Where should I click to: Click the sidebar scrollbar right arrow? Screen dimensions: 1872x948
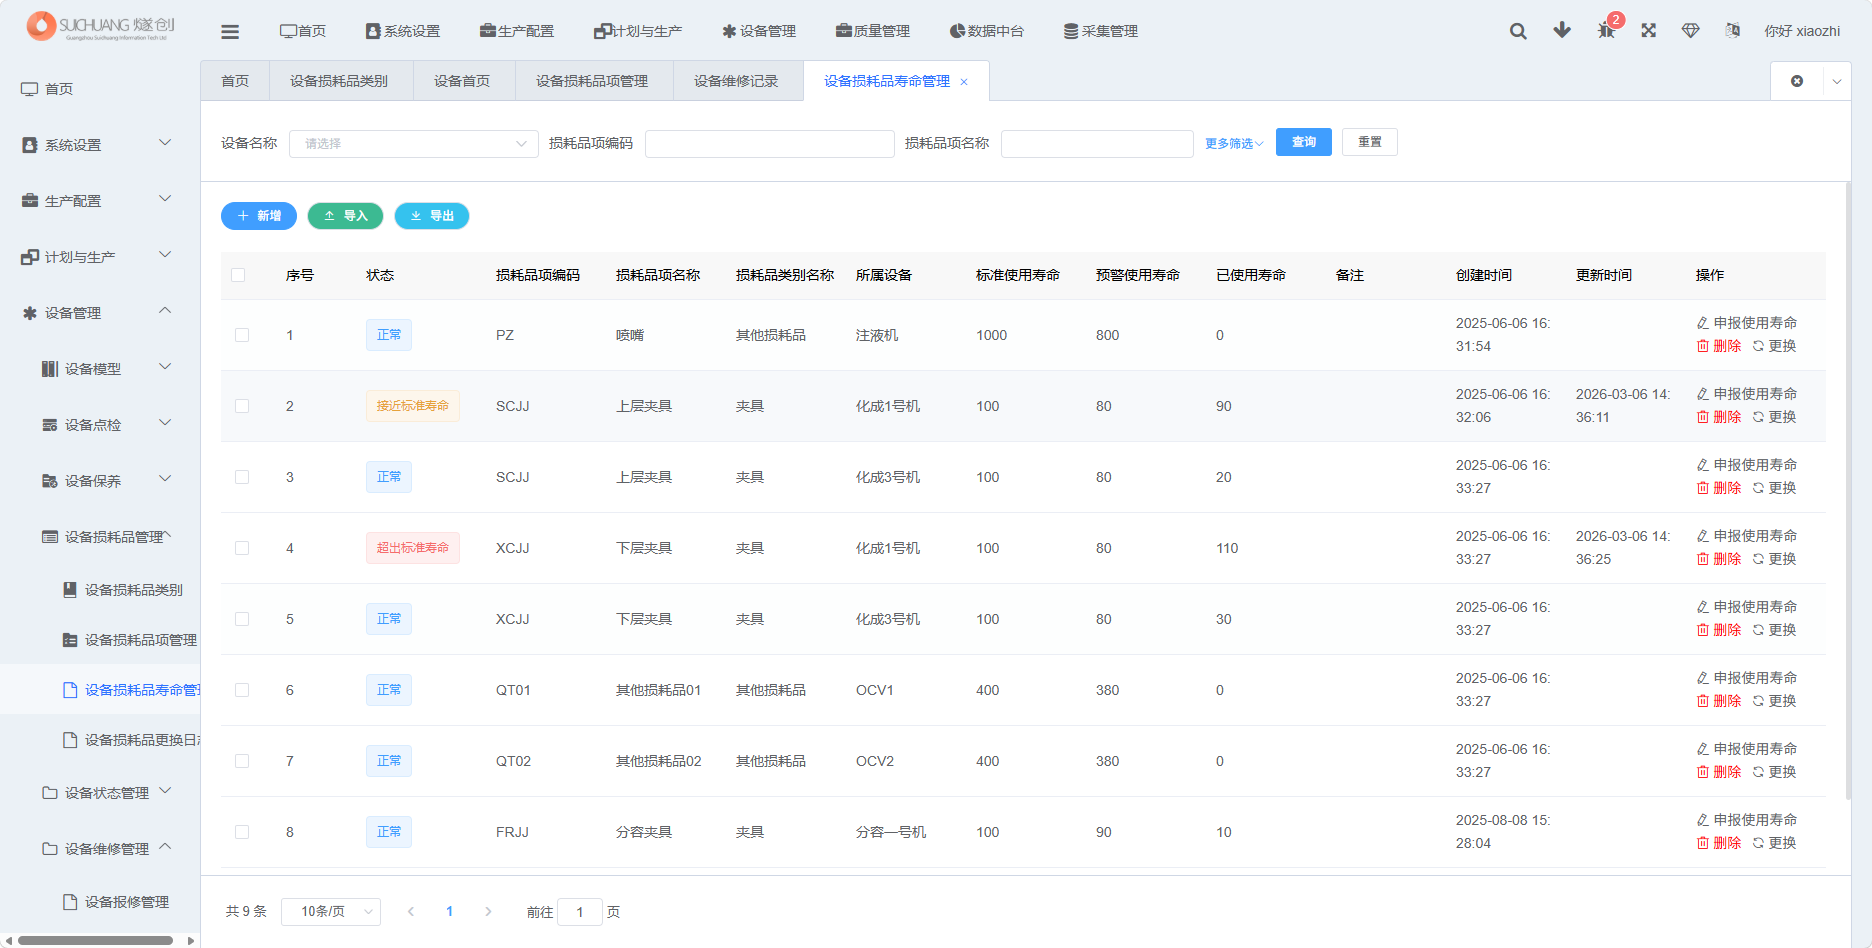click(x=191, y=940)
